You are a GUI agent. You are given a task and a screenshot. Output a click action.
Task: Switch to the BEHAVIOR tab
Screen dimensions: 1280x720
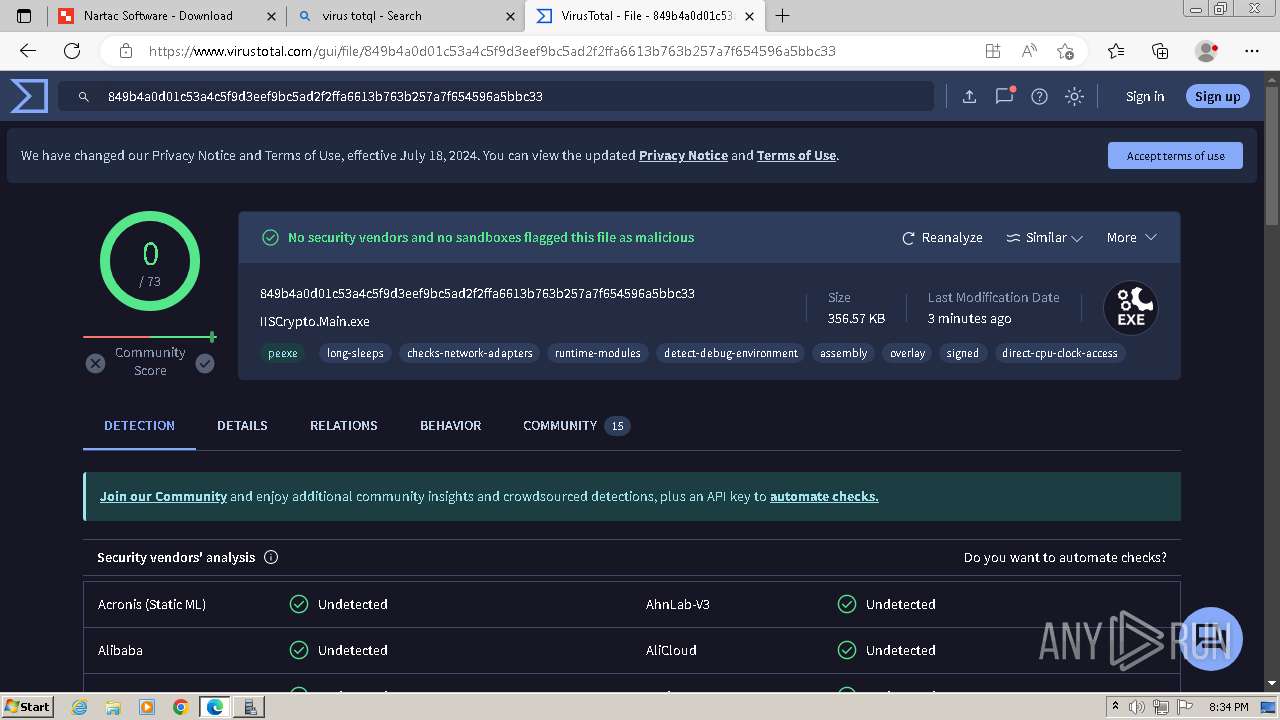(x=450, y=426)
